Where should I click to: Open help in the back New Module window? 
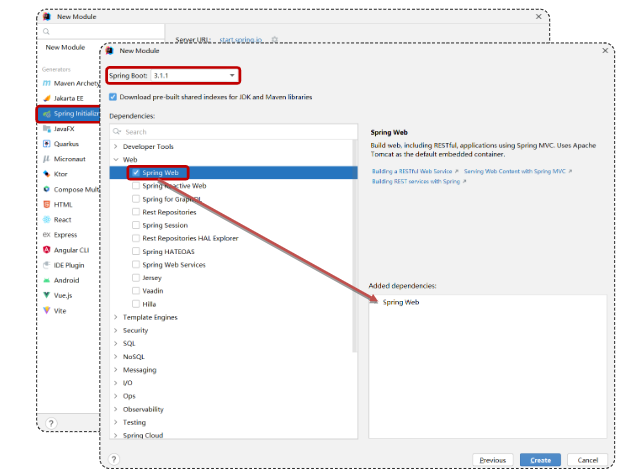coord(51,423)
